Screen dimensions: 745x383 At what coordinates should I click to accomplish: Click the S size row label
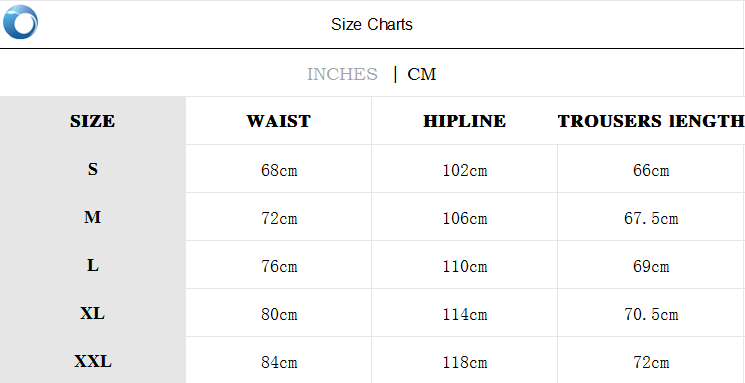tap(93, 169)
